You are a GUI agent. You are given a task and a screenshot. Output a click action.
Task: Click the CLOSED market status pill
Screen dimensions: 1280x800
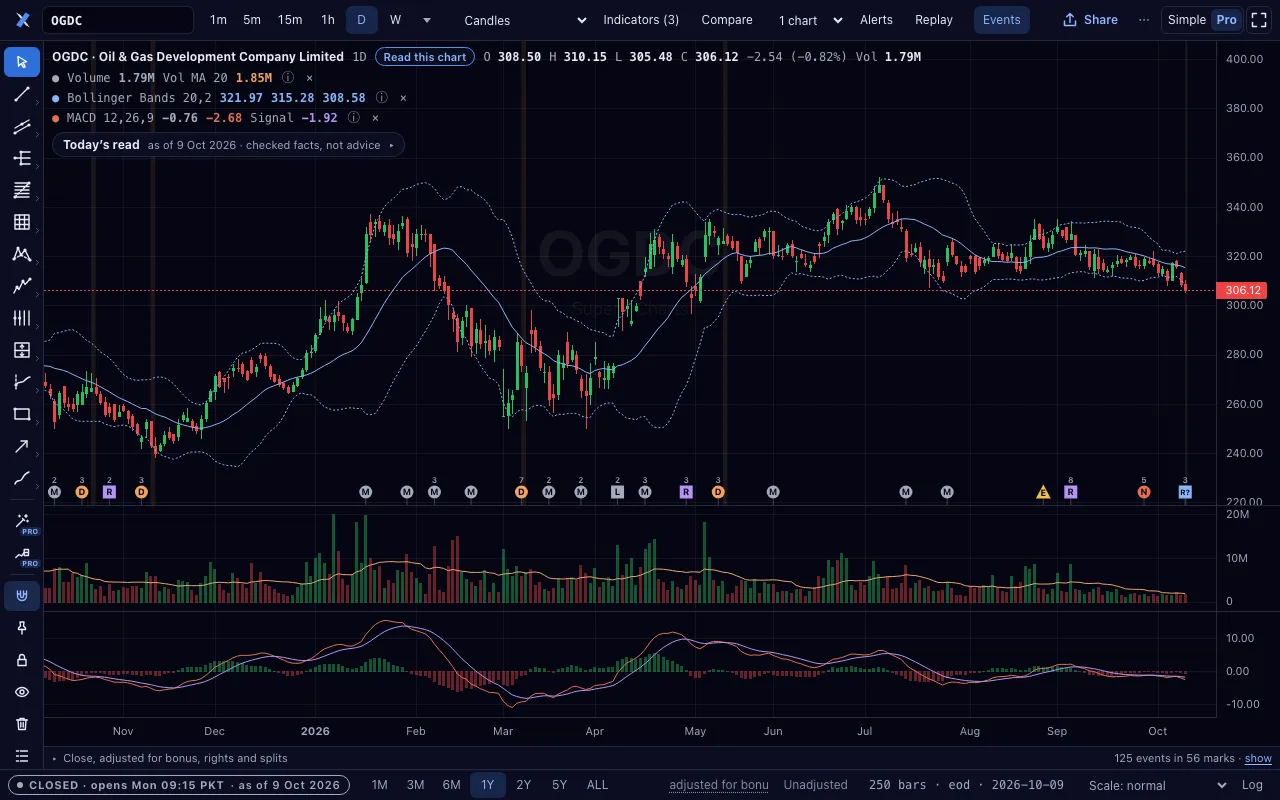(x=179, y=785)
